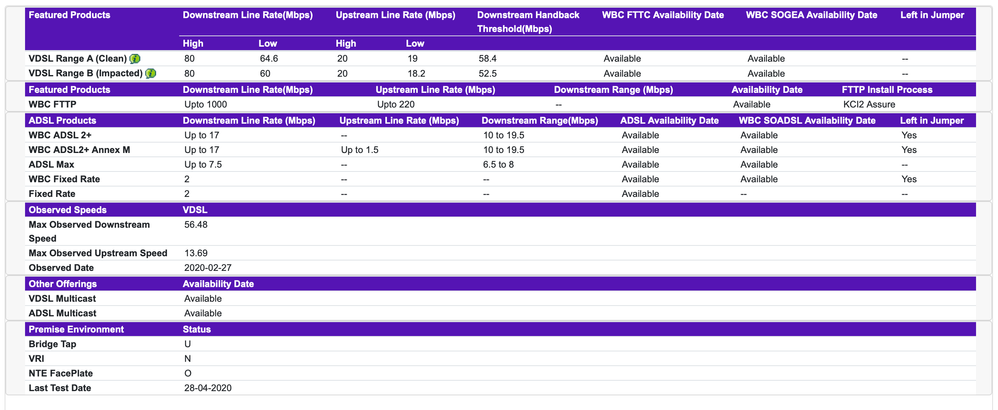Viewport: 998px width, 410px height.
Task: Click WBC FTTP downstream rate Upto 1000
Action: tap(206, 104)
